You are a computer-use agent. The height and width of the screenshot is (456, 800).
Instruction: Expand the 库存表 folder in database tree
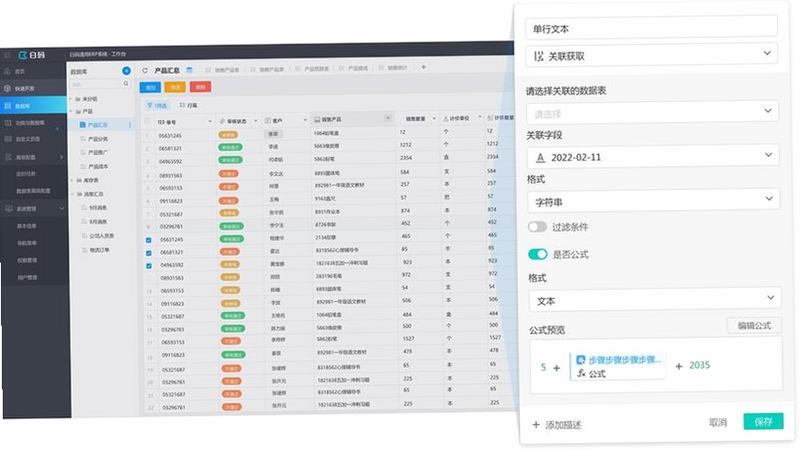72,180
